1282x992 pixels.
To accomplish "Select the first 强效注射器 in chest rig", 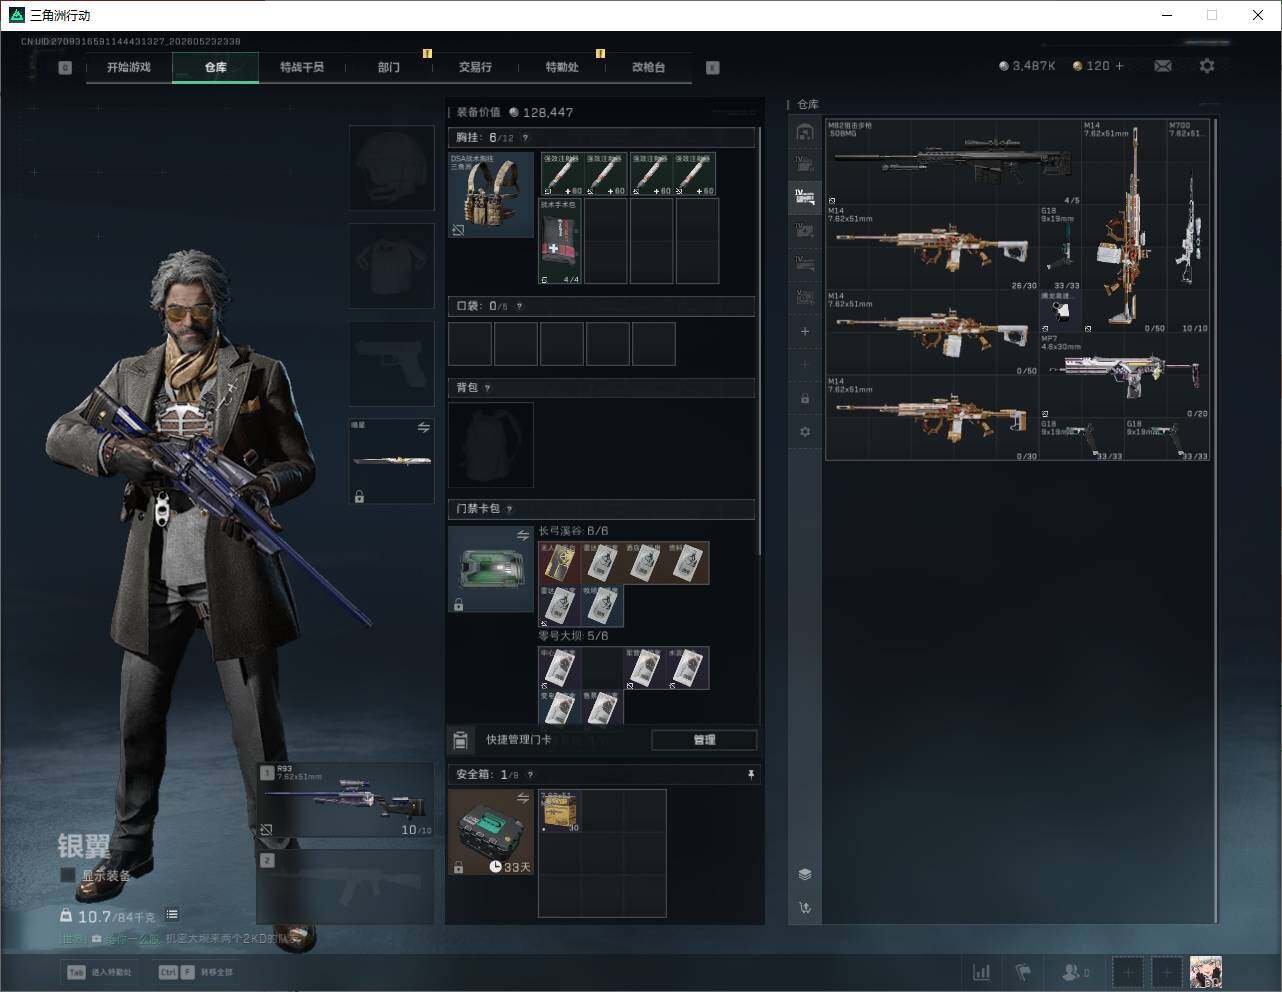I will [561, 174].
